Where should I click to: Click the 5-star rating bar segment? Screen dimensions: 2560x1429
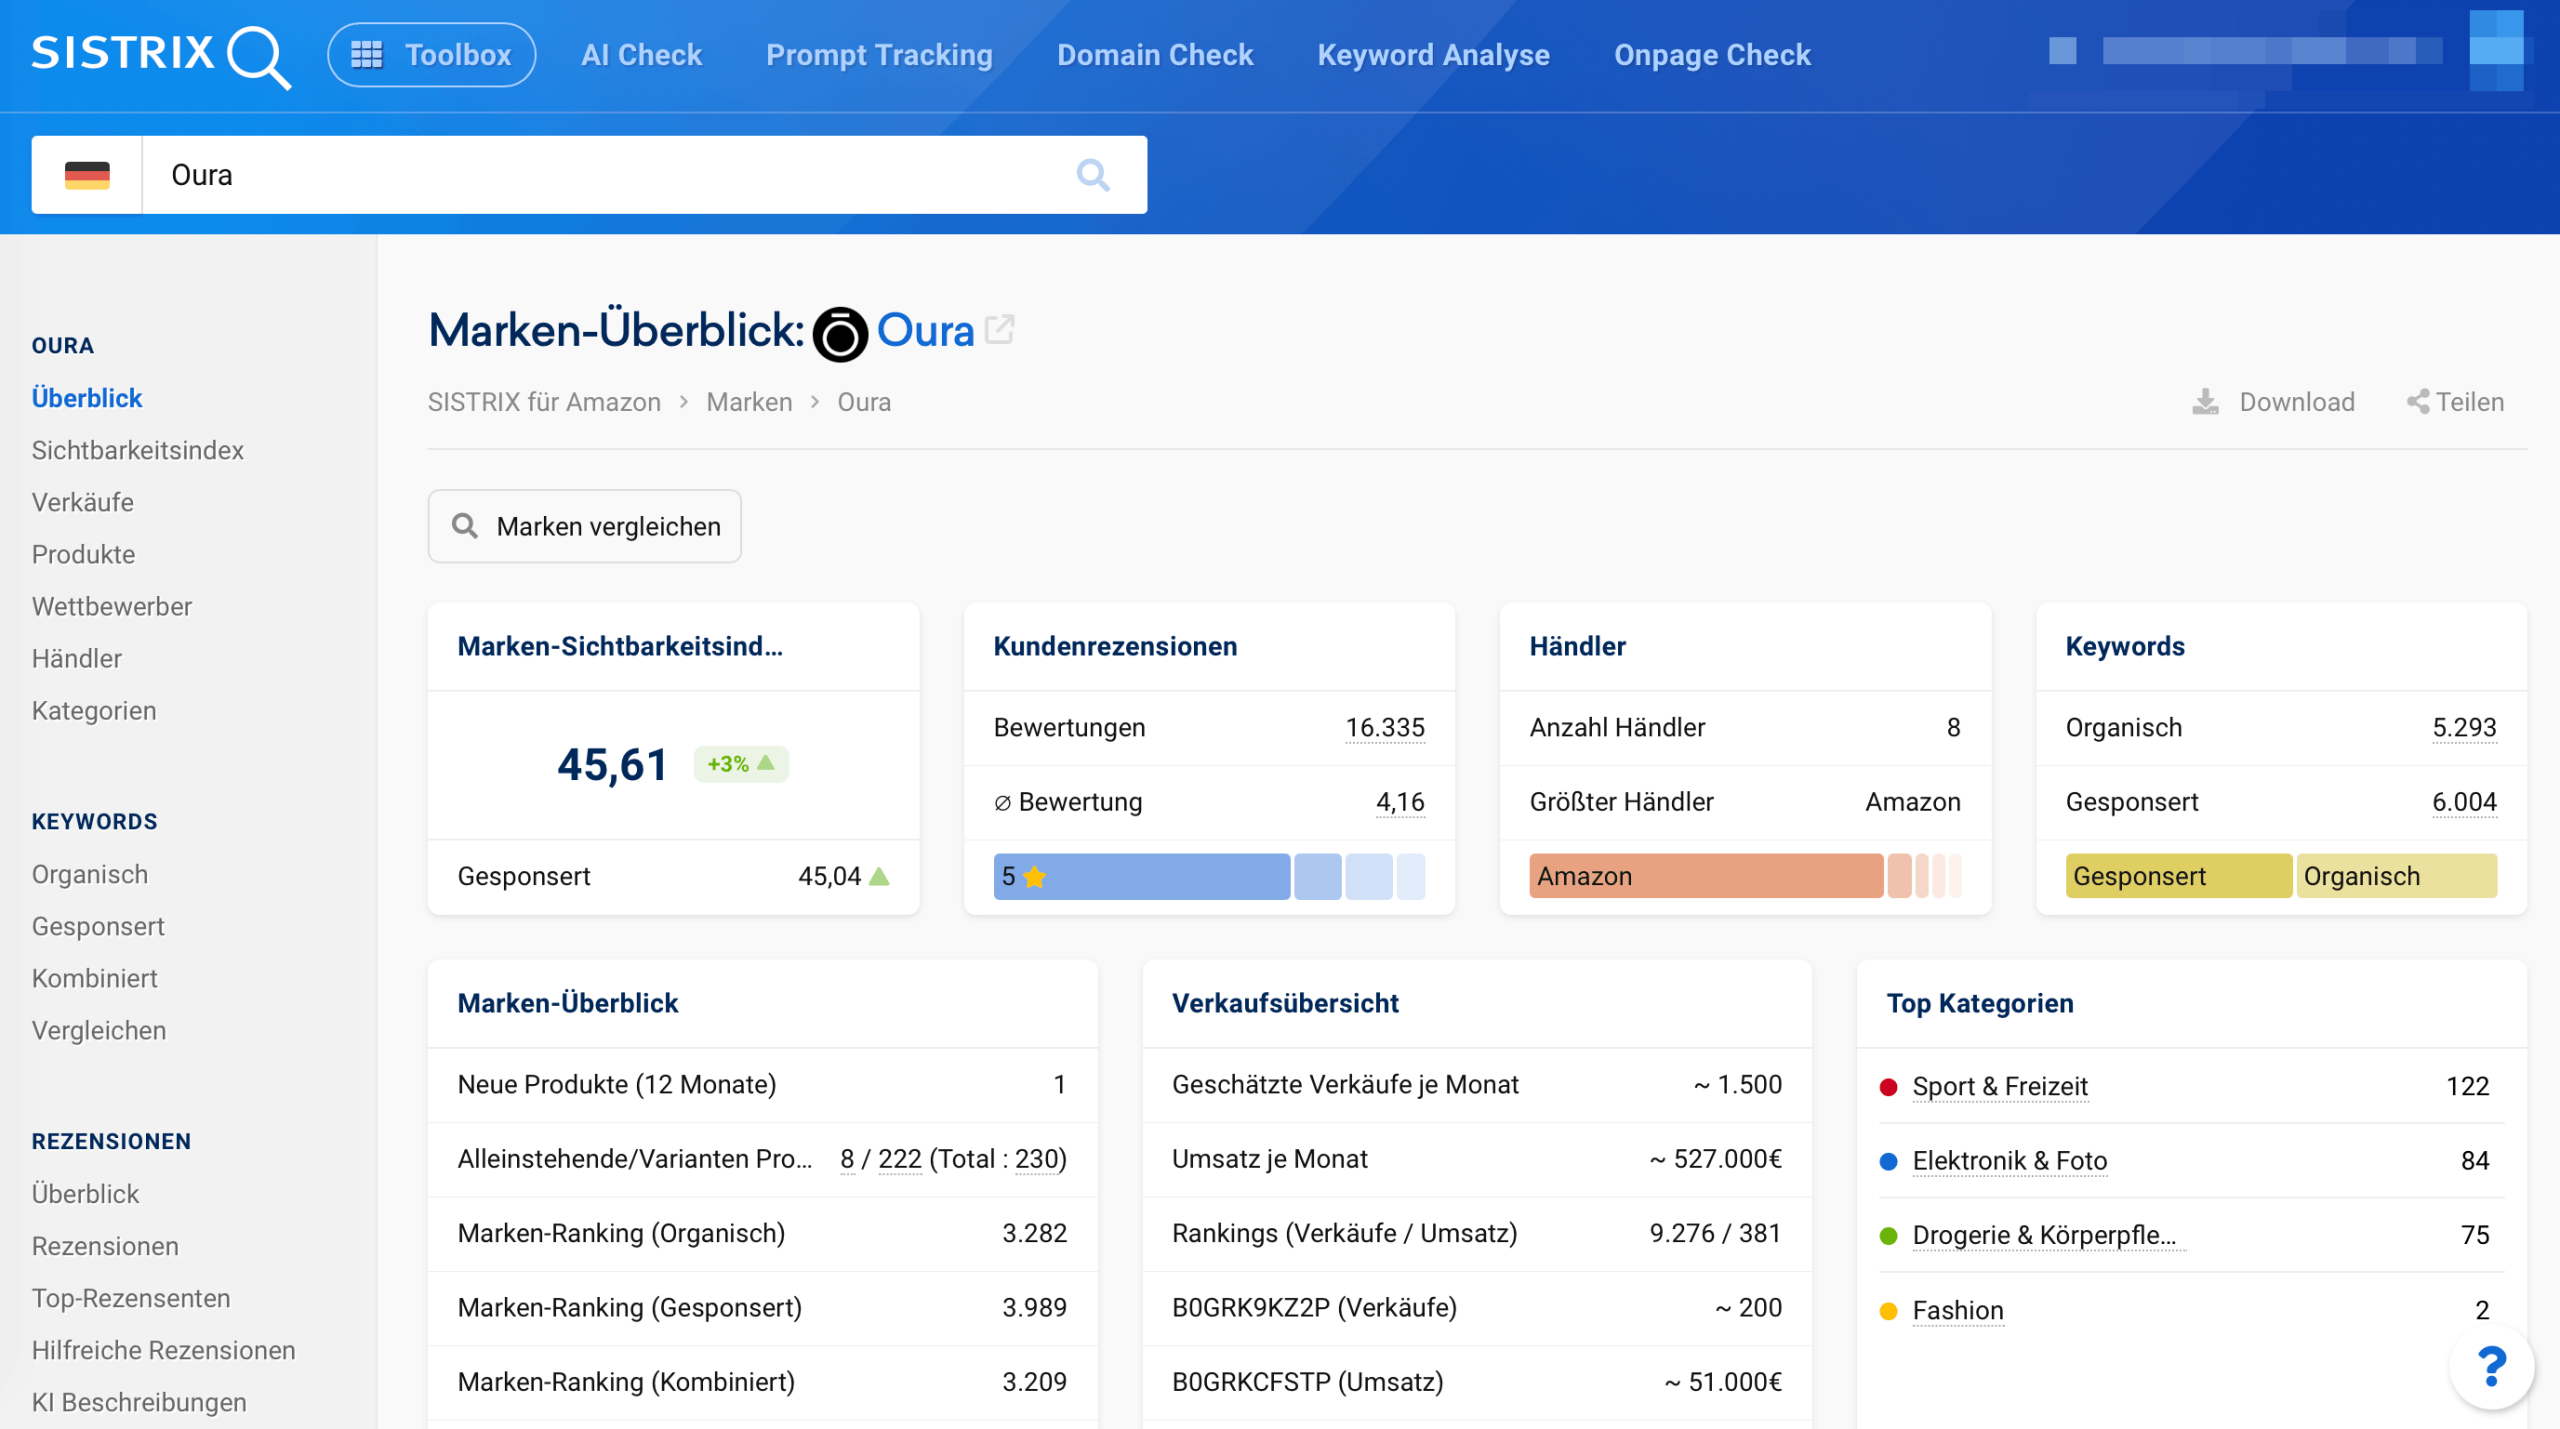pyautogui.click(x=1142, y=877)
